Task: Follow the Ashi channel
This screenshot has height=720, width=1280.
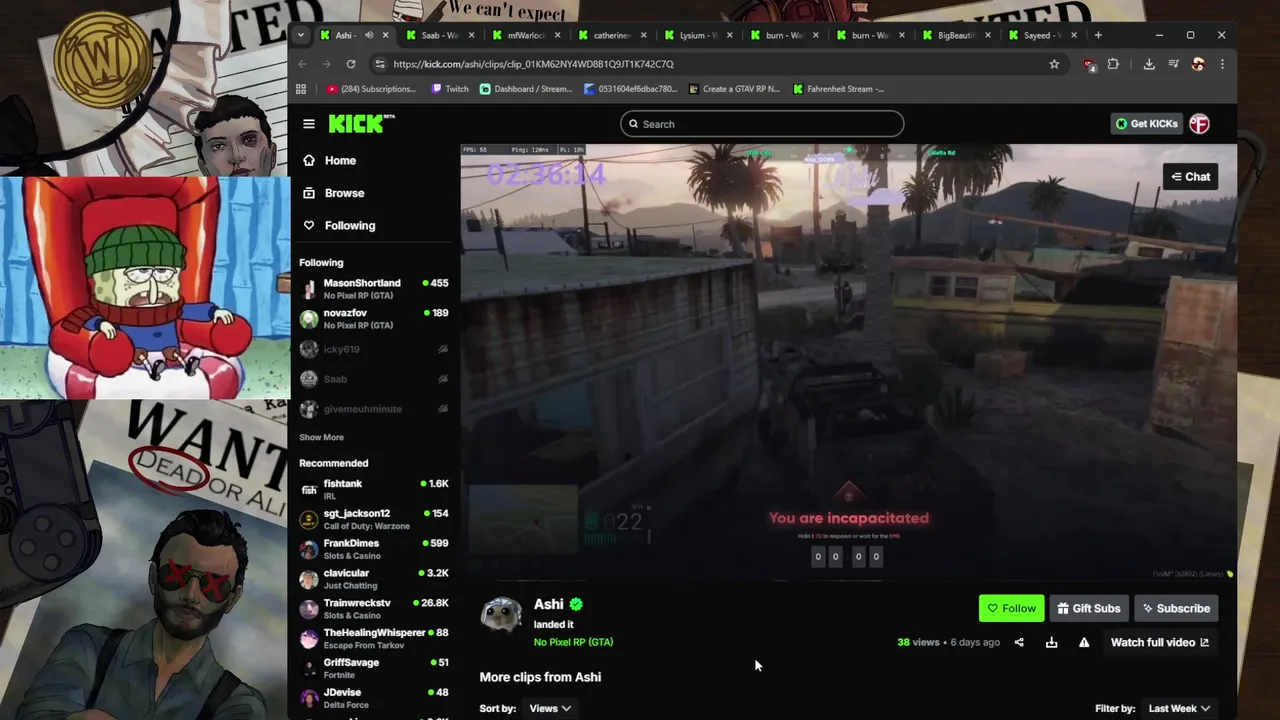Action: [1011, 608]
